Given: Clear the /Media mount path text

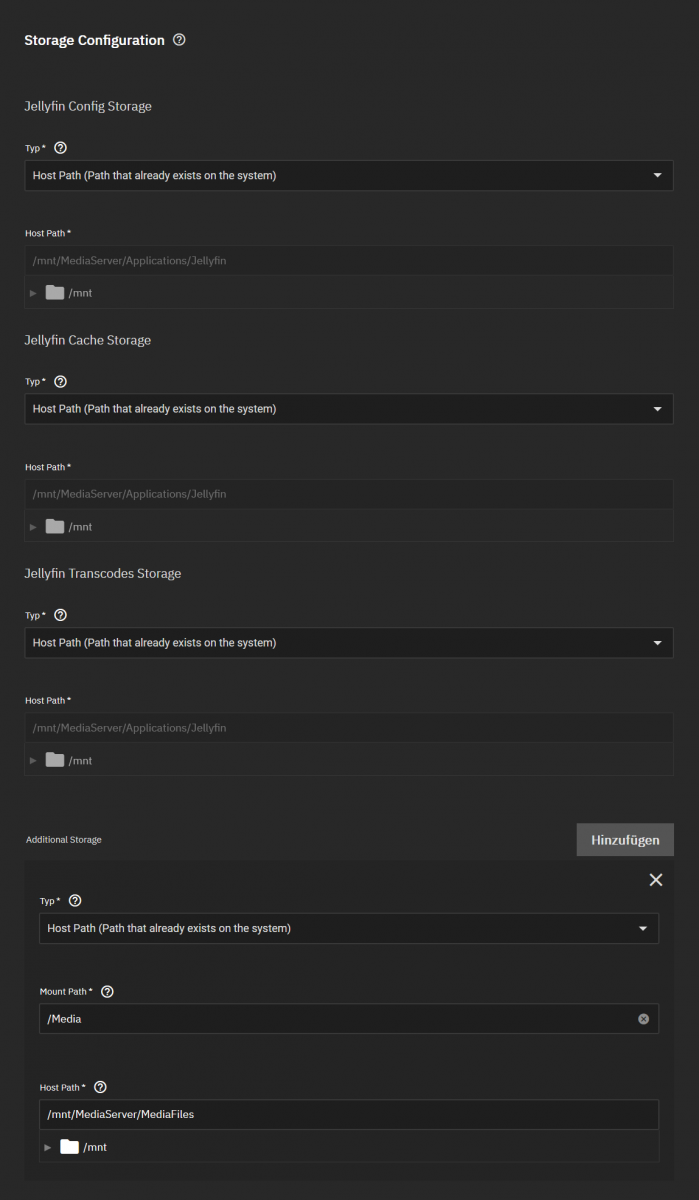Looking at the screenshot, I should pos(643,1019).
